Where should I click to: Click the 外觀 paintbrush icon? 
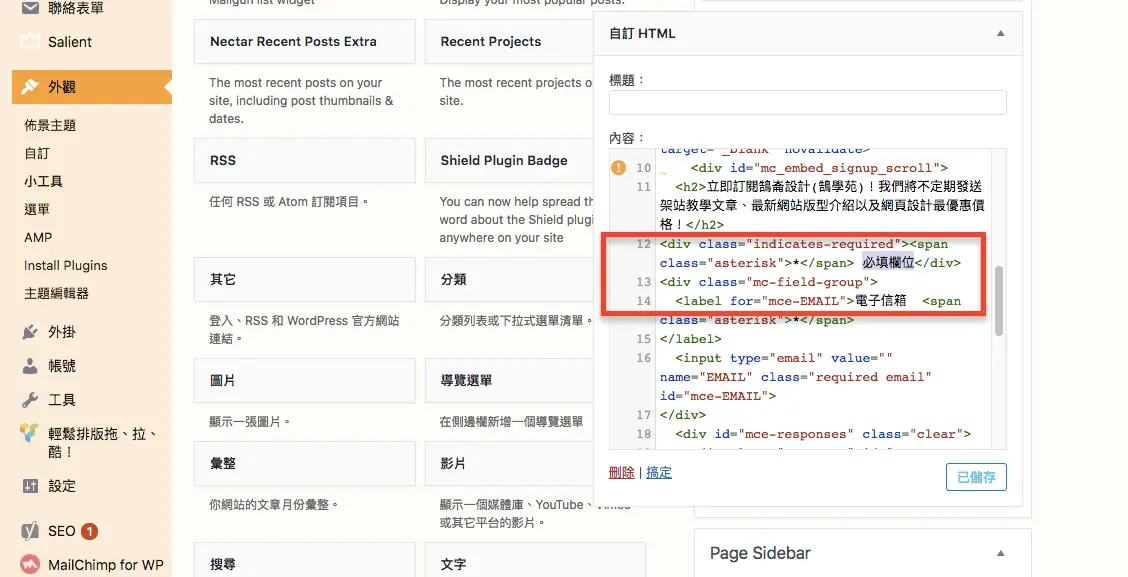(x=30, y=87)
